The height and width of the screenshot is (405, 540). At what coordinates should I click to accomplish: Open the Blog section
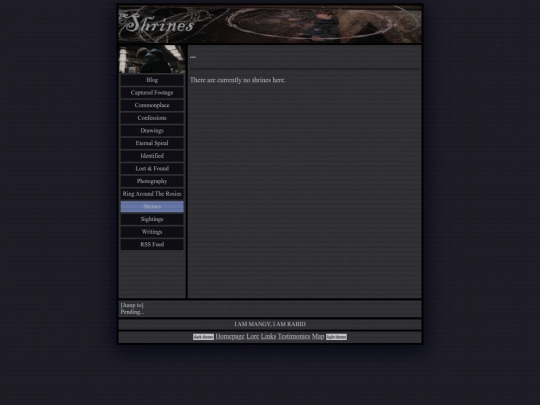(x=152, y=80)
